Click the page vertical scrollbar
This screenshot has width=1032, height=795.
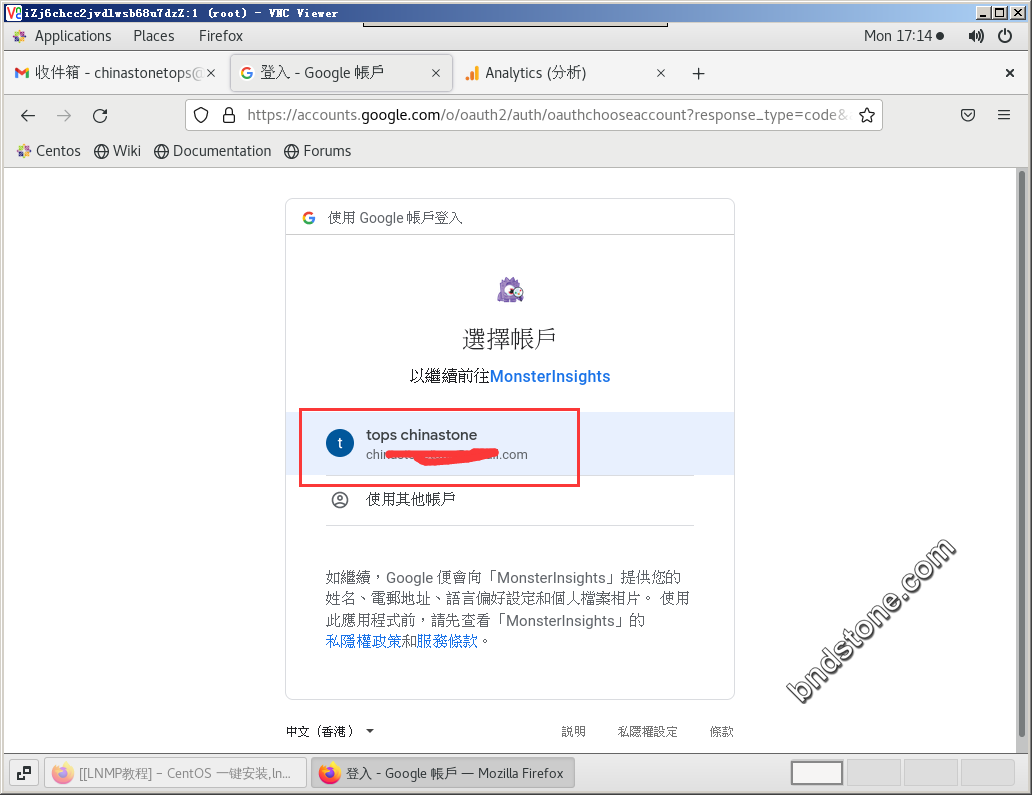(x=1021, y=454)
